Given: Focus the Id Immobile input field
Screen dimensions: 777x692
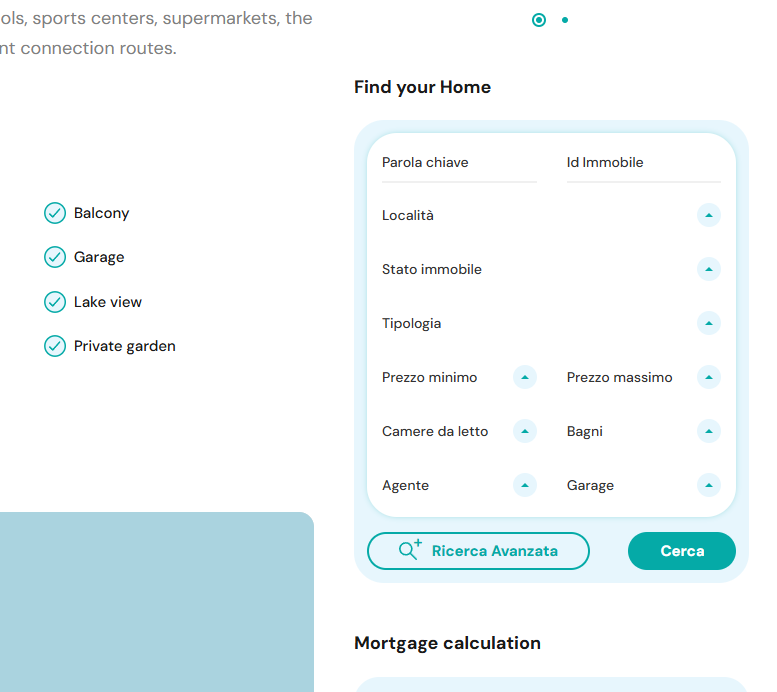Looking at the screenshot, I should click(x=644, y=163).
